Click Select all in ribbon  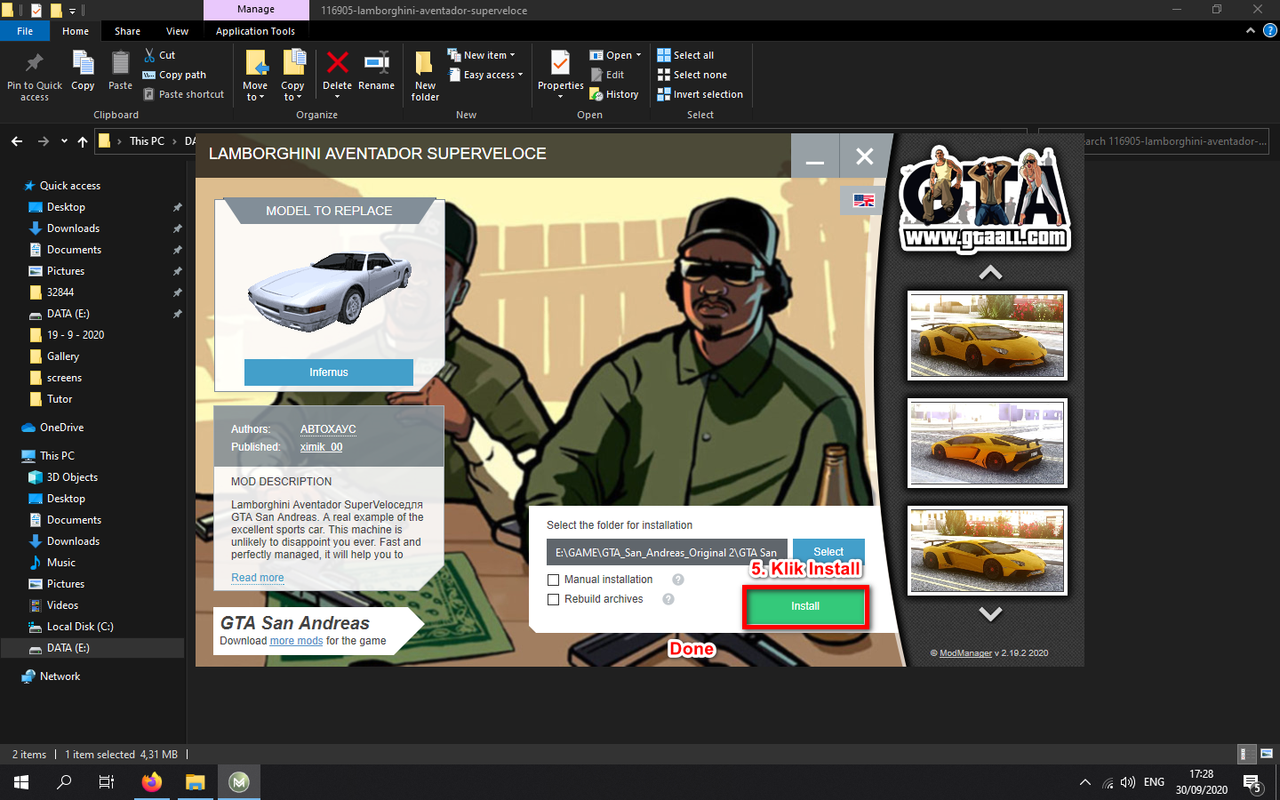point(685,55)
